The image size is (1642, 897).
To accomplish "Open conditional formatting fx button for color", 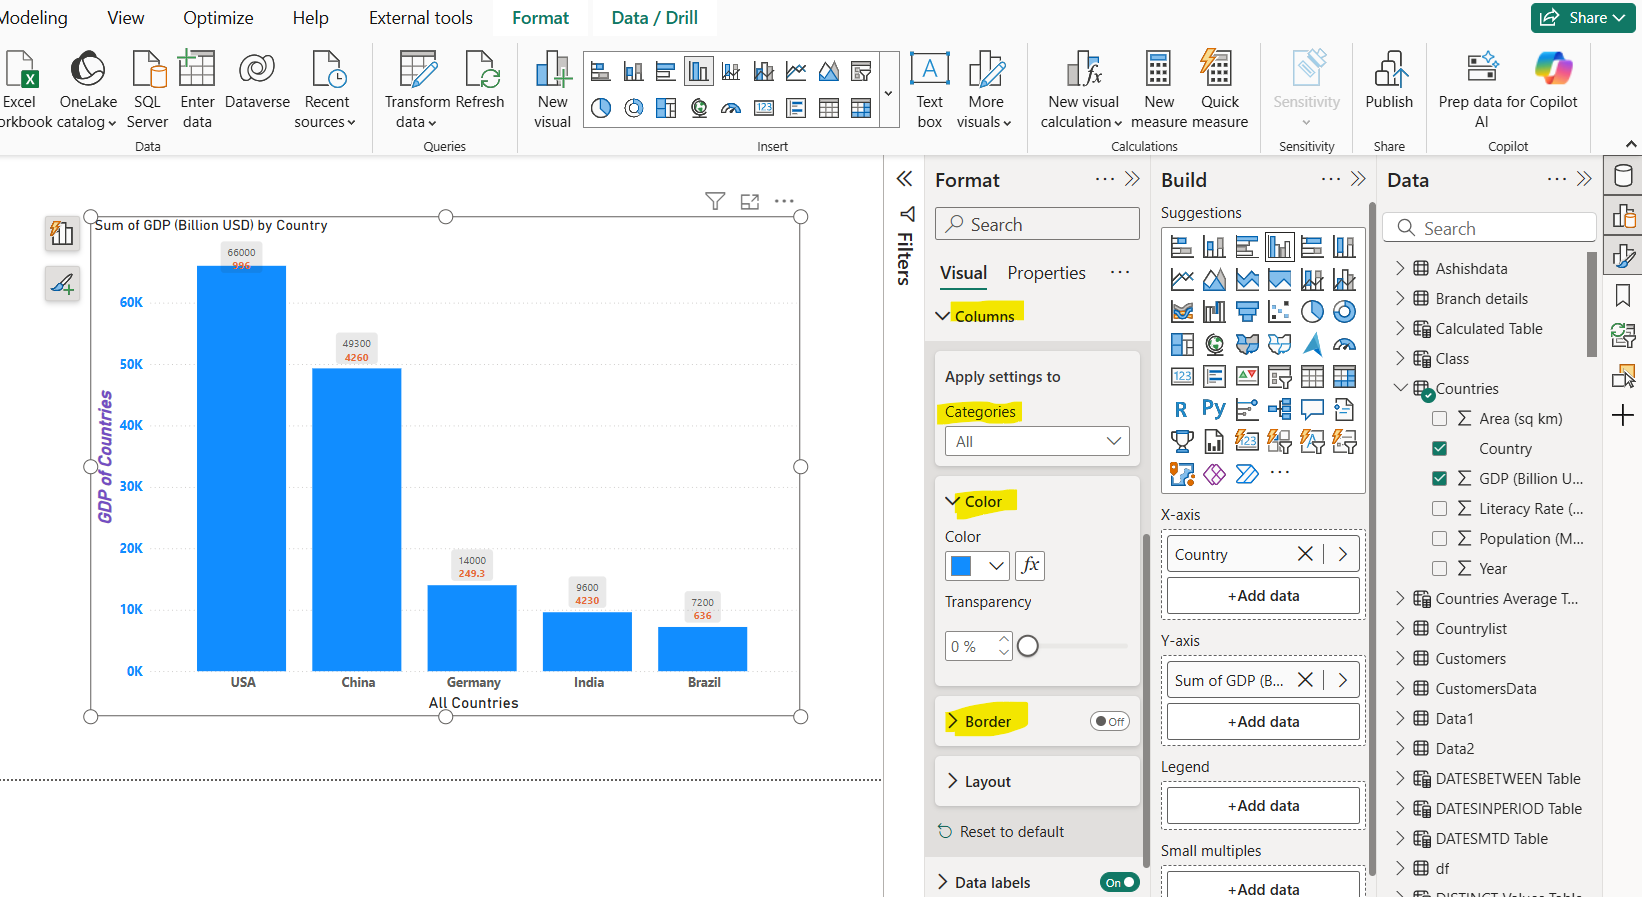I will [1030, 566].
